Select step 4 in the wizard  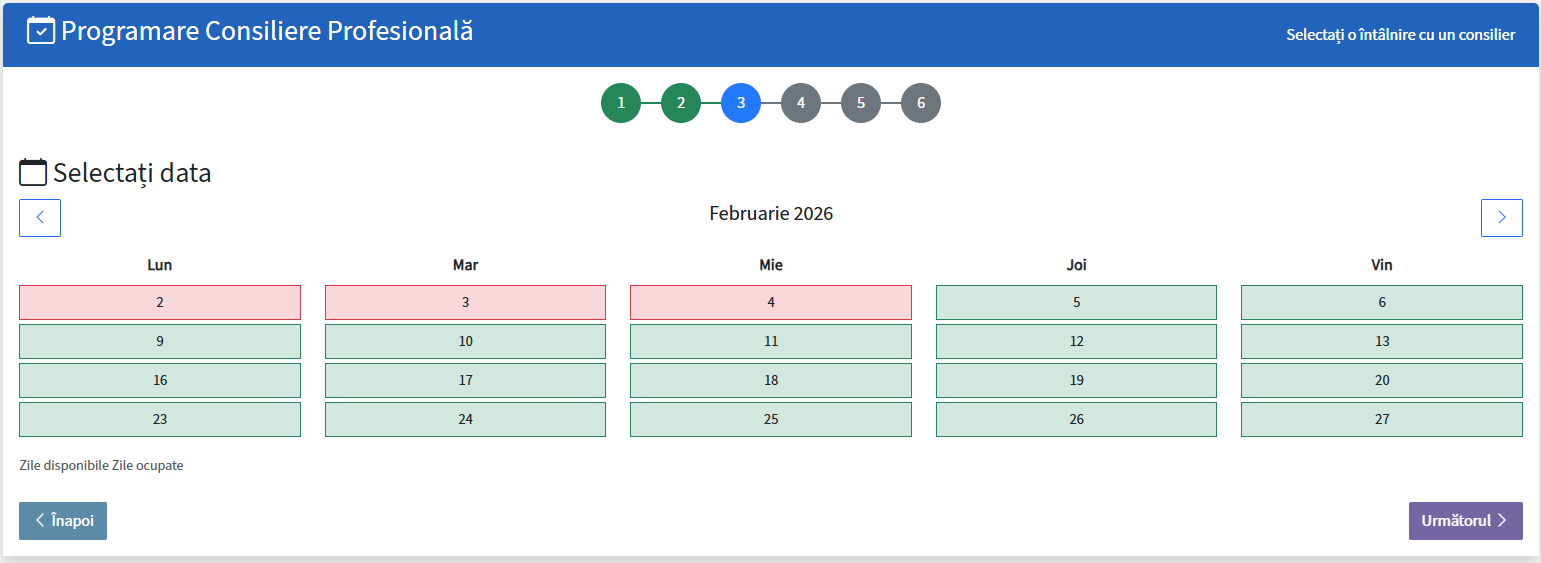(x=801, y=103)
